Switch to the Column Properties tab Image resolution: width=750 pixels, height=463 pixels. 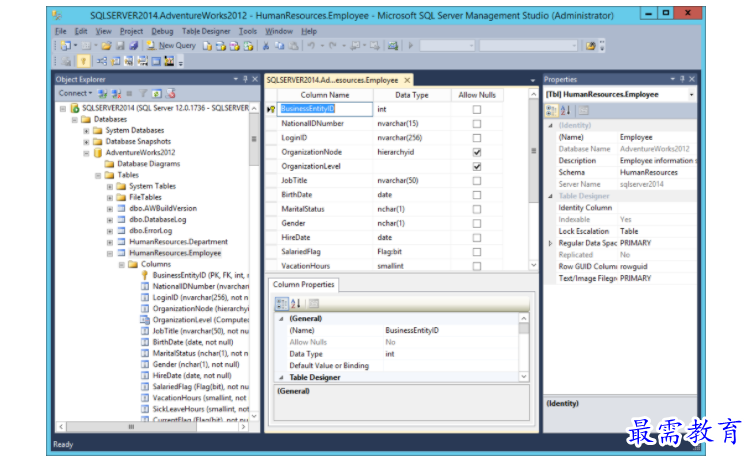coord(304,285)
